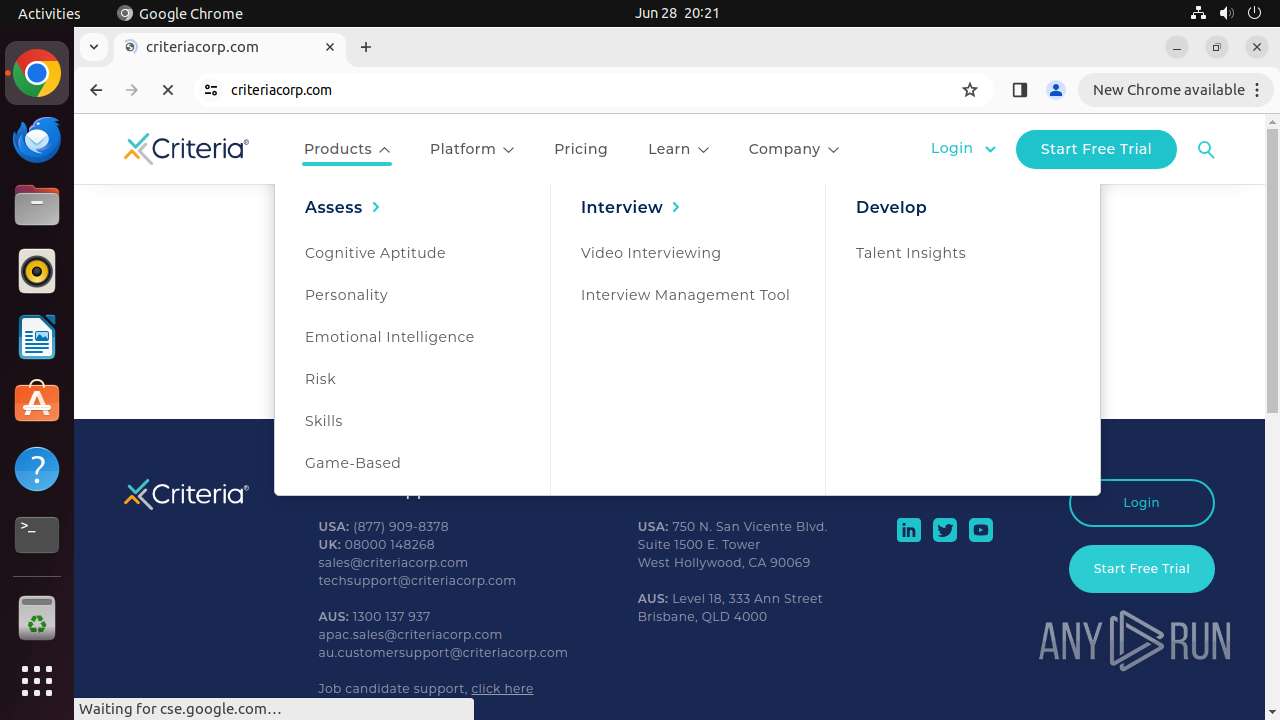Click the page vertical scrollbar
Viewport: 1280px width, 720px height.
pos(1272,270)
